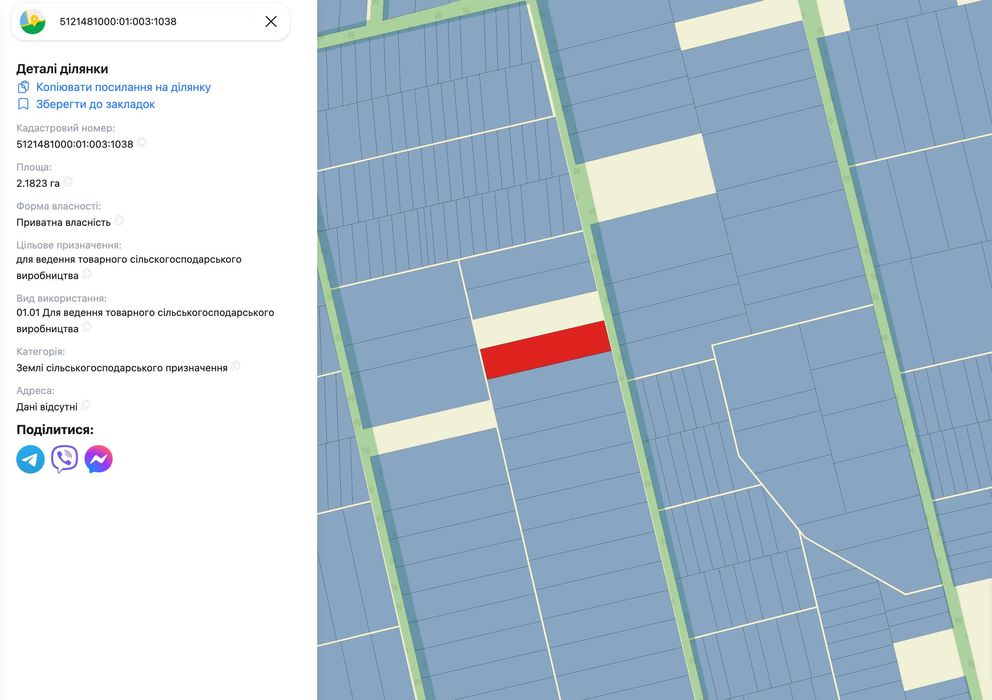
Task: Copy the 'Дані відсутні' address icon
Action: tap(86, 405)
